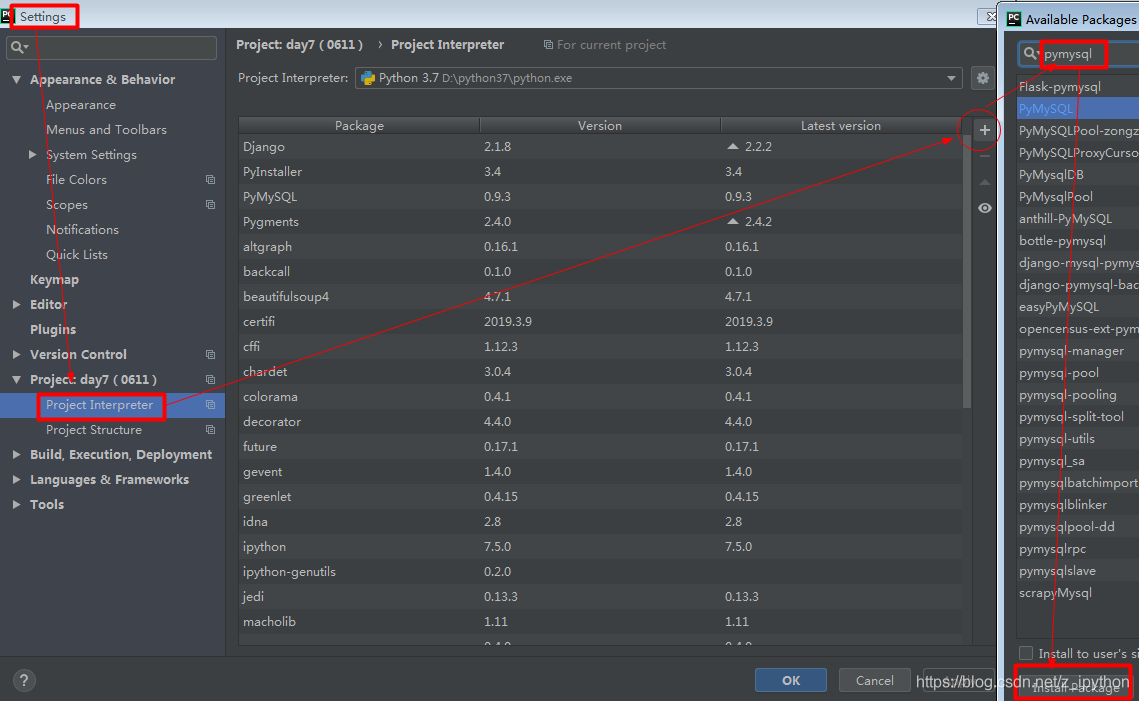Enable Install to user's site checkbox
Image resolution: width=1139 pixels, height=701 pixels.
[1026, 653]
